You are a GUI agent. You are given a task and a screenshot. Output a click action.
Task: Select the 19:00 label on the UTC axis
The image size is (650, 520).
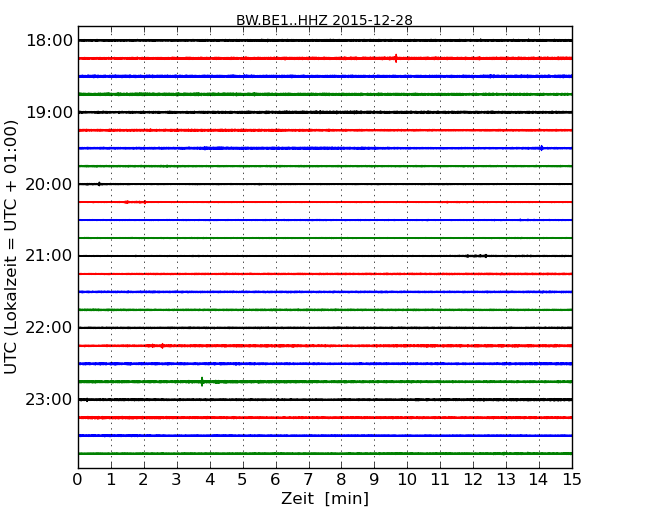49,112
